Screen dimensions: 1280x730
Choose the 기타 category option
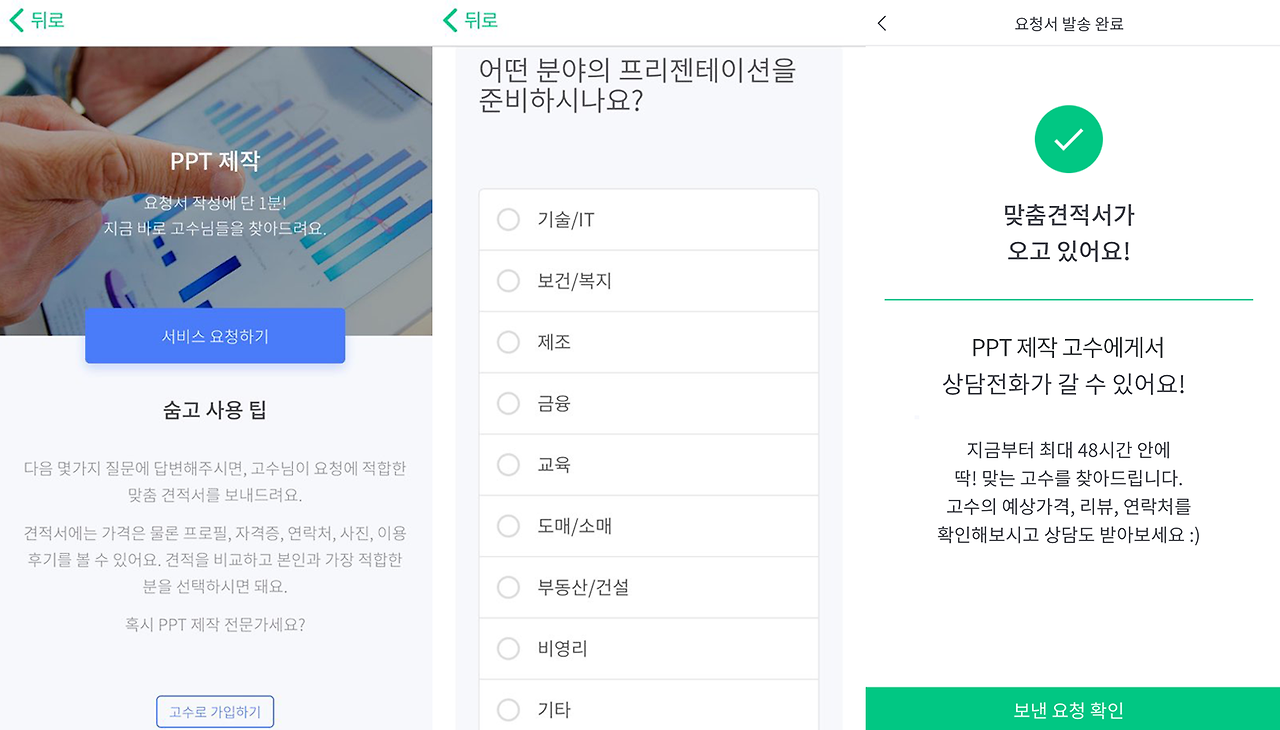[x=508, y=709]
